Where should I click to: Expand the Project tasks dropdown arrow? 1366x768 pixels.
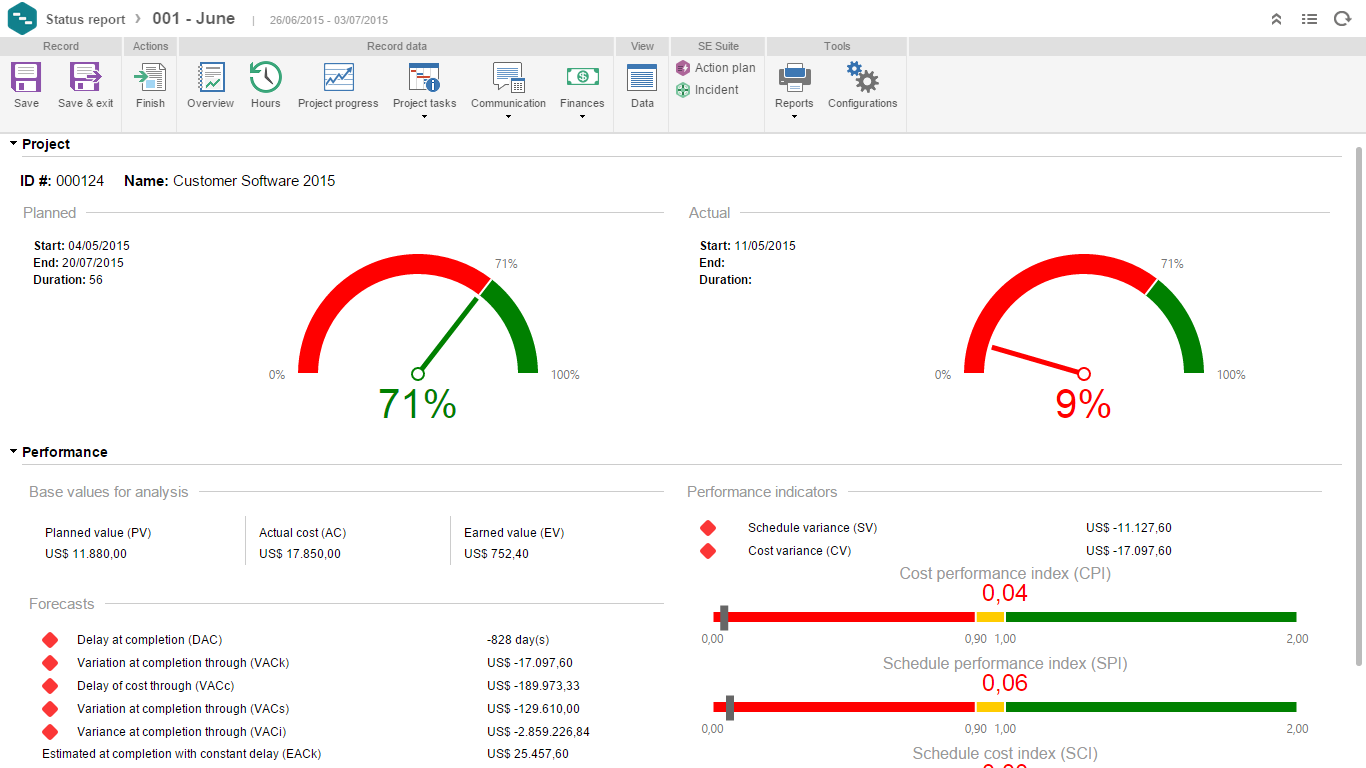click(424, 117)
